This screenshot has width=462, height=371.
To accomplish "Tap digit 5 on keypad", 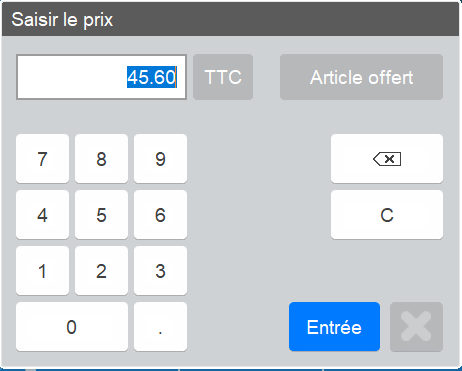I will click(101, 215).
